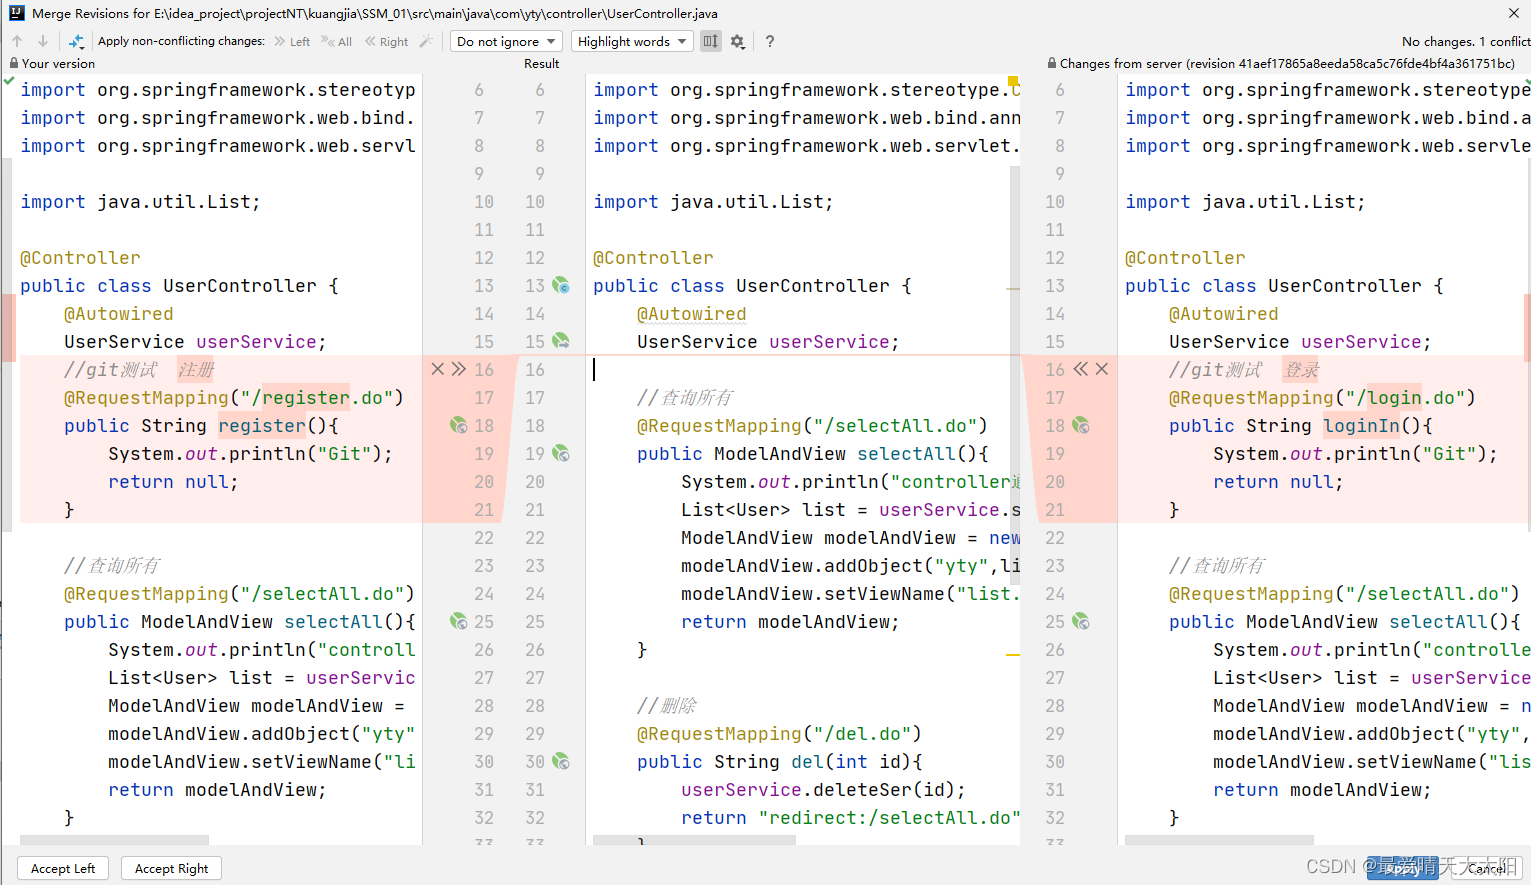Open help with question mark icon
The image size is (1531, 885).
point(769,41)
